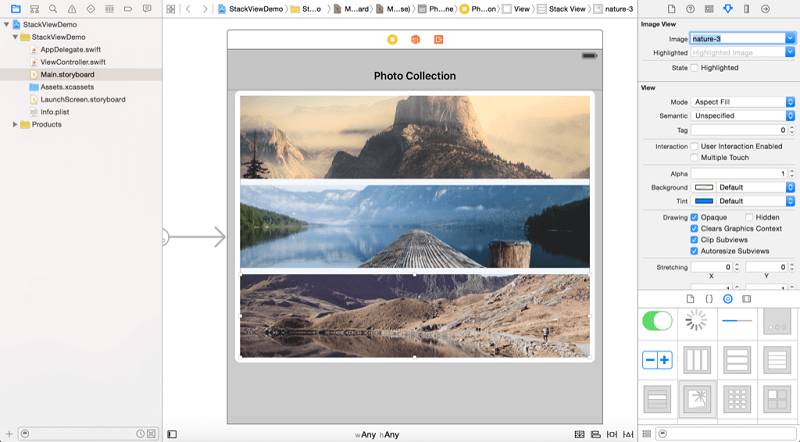Toggle document outline panel button

(x=172, y=434)
